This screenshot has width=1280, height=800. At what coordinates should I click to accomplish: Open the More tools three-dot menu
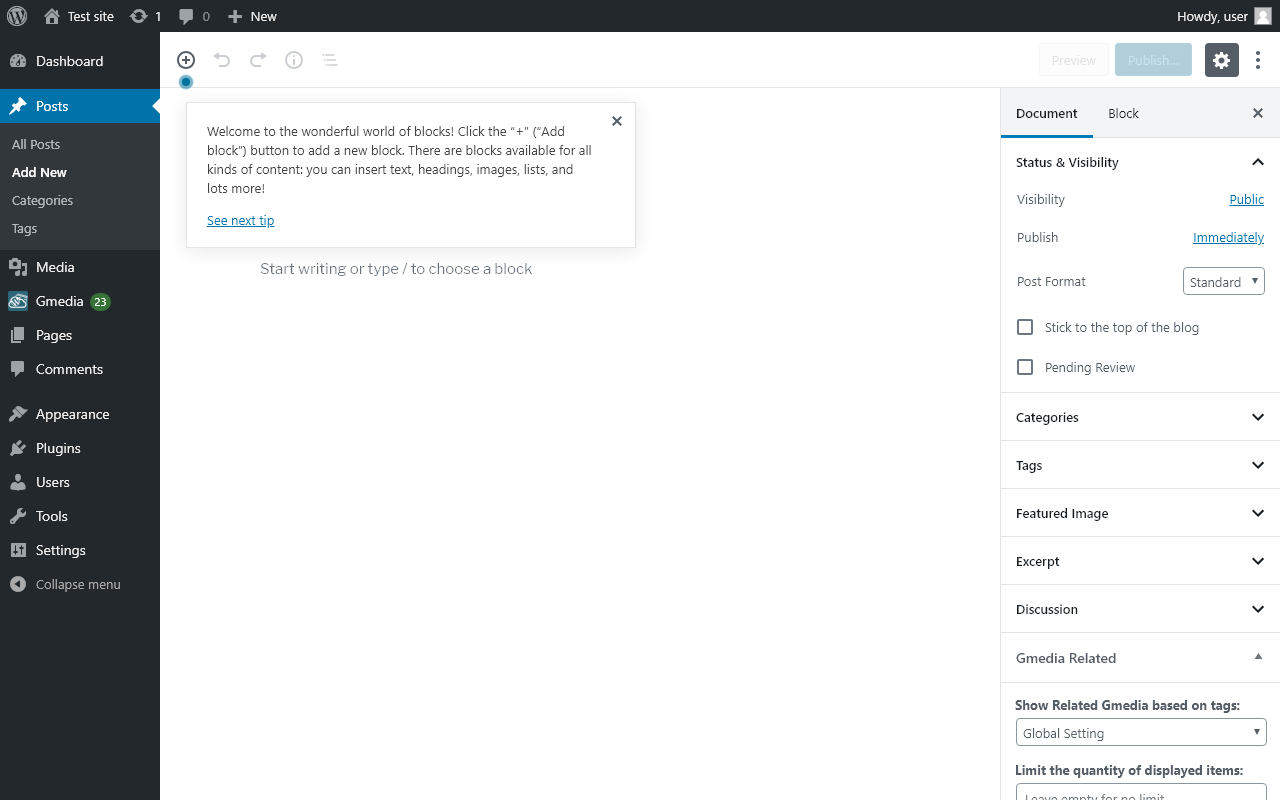coord(1258,60)
